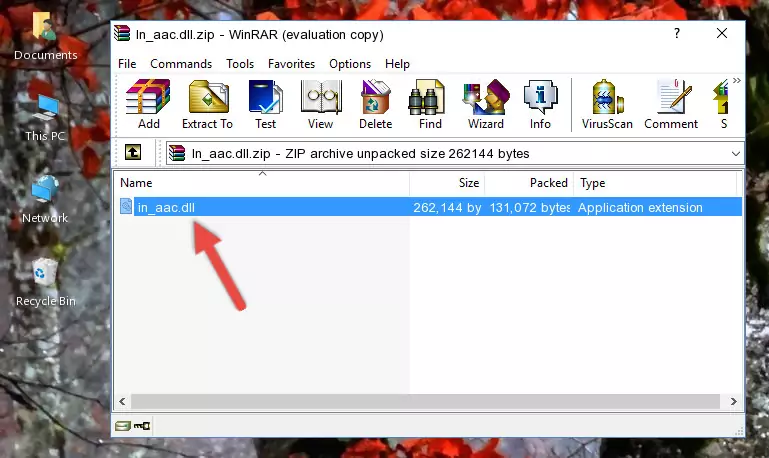This screenshot has width=769, height=458.
Task: Open the View file tool
Action: [320, 104]
